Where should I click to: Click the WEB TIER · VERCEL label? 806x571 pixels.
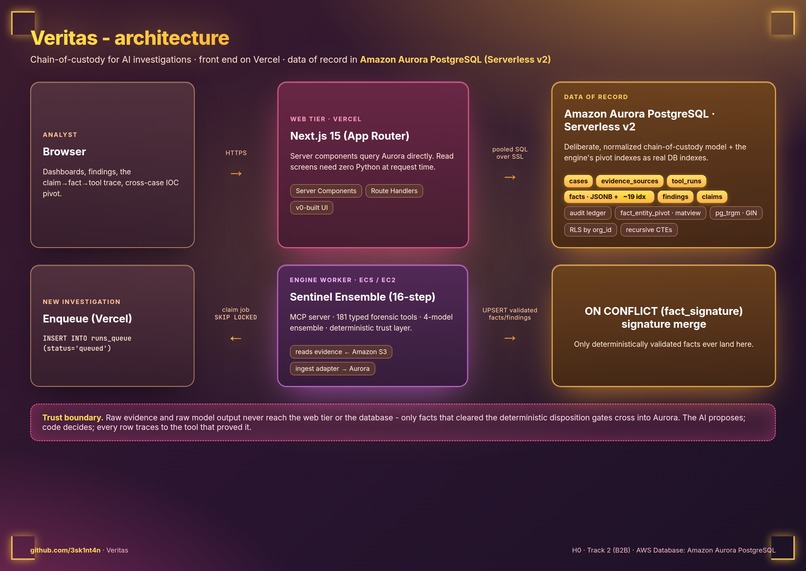(325, 119)
